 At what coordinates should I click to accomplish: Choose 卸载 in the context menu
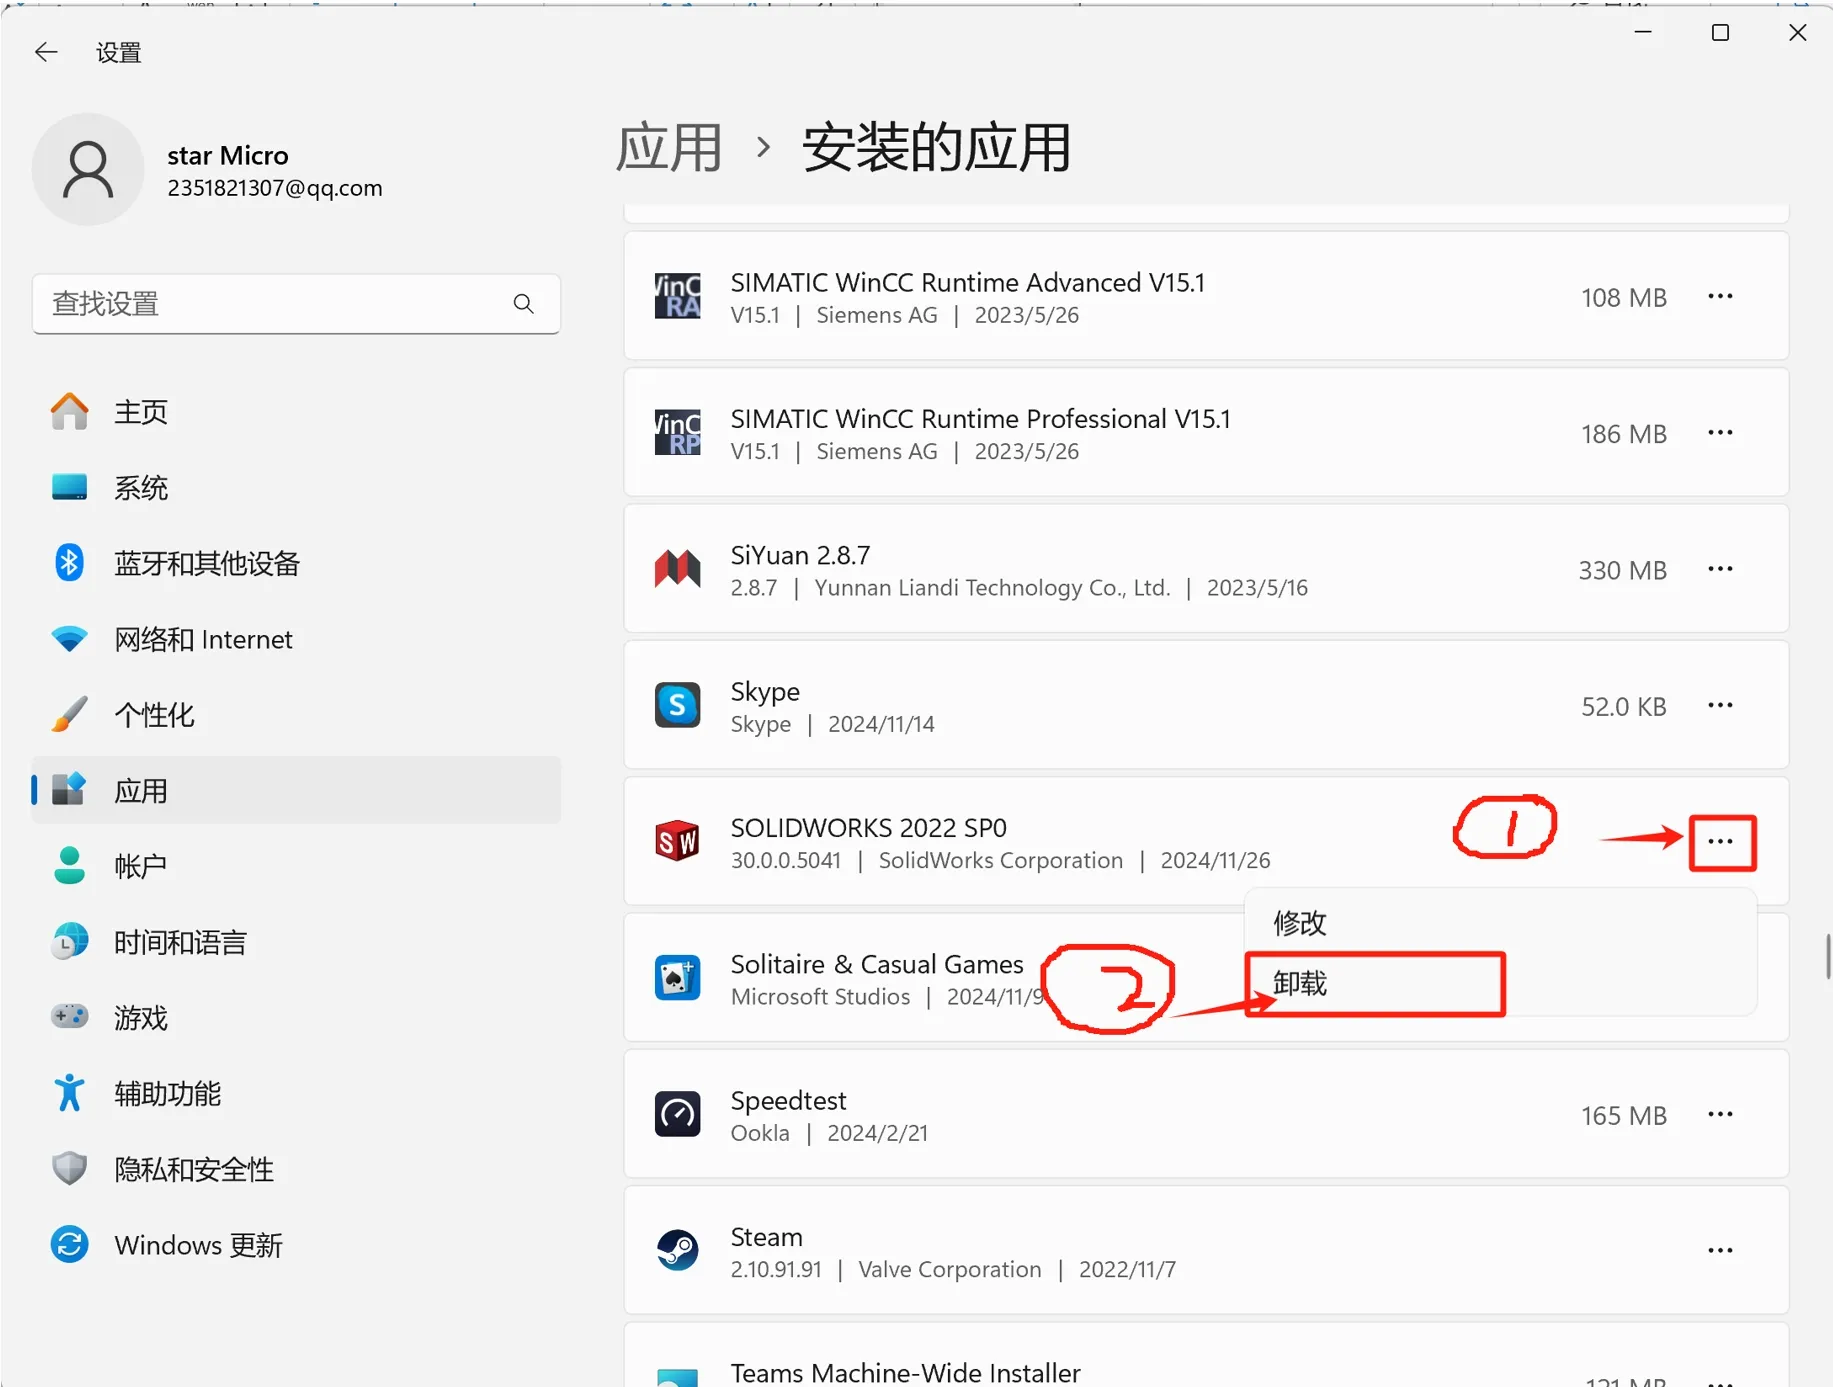(x=1500, y=984)
